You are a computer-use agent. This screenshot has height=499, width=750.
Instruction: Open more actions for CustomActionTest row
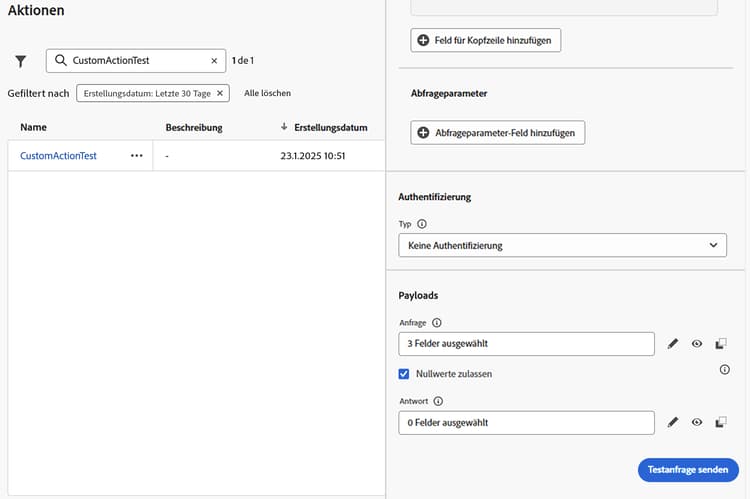[x=137, y=156]
